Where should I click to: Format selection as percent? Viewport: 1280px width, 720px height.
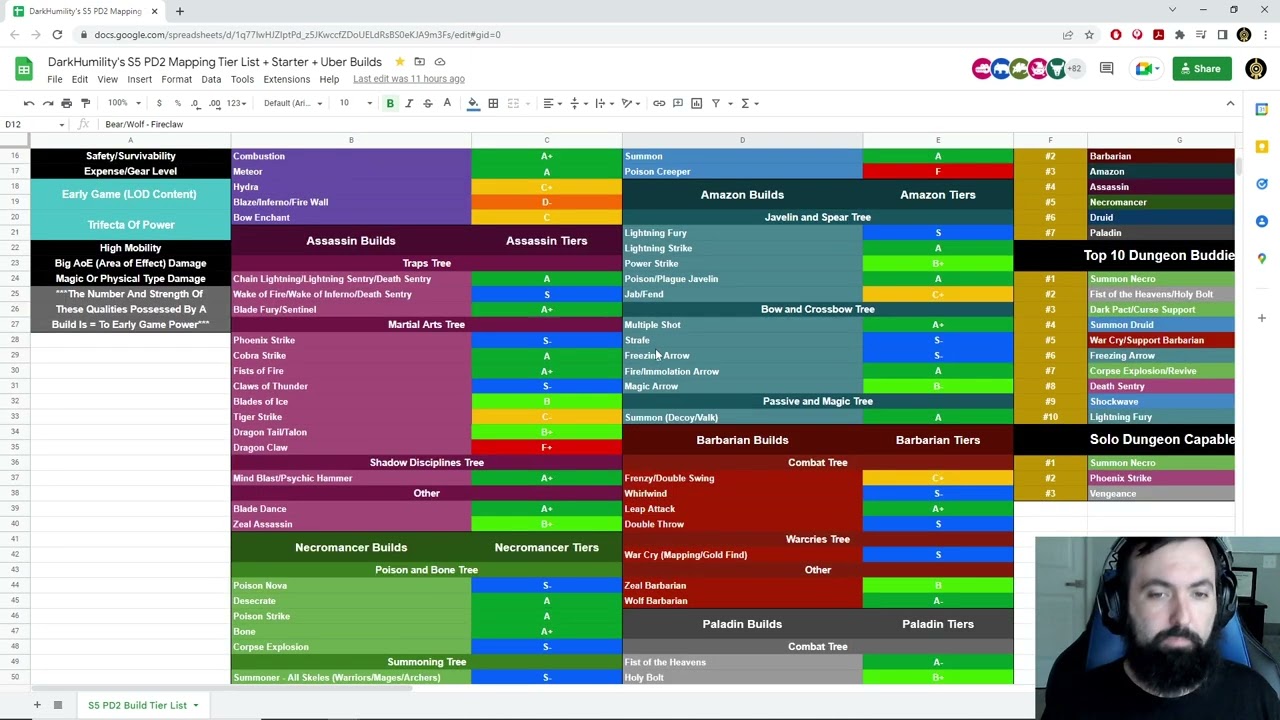[x=177, y=103]
